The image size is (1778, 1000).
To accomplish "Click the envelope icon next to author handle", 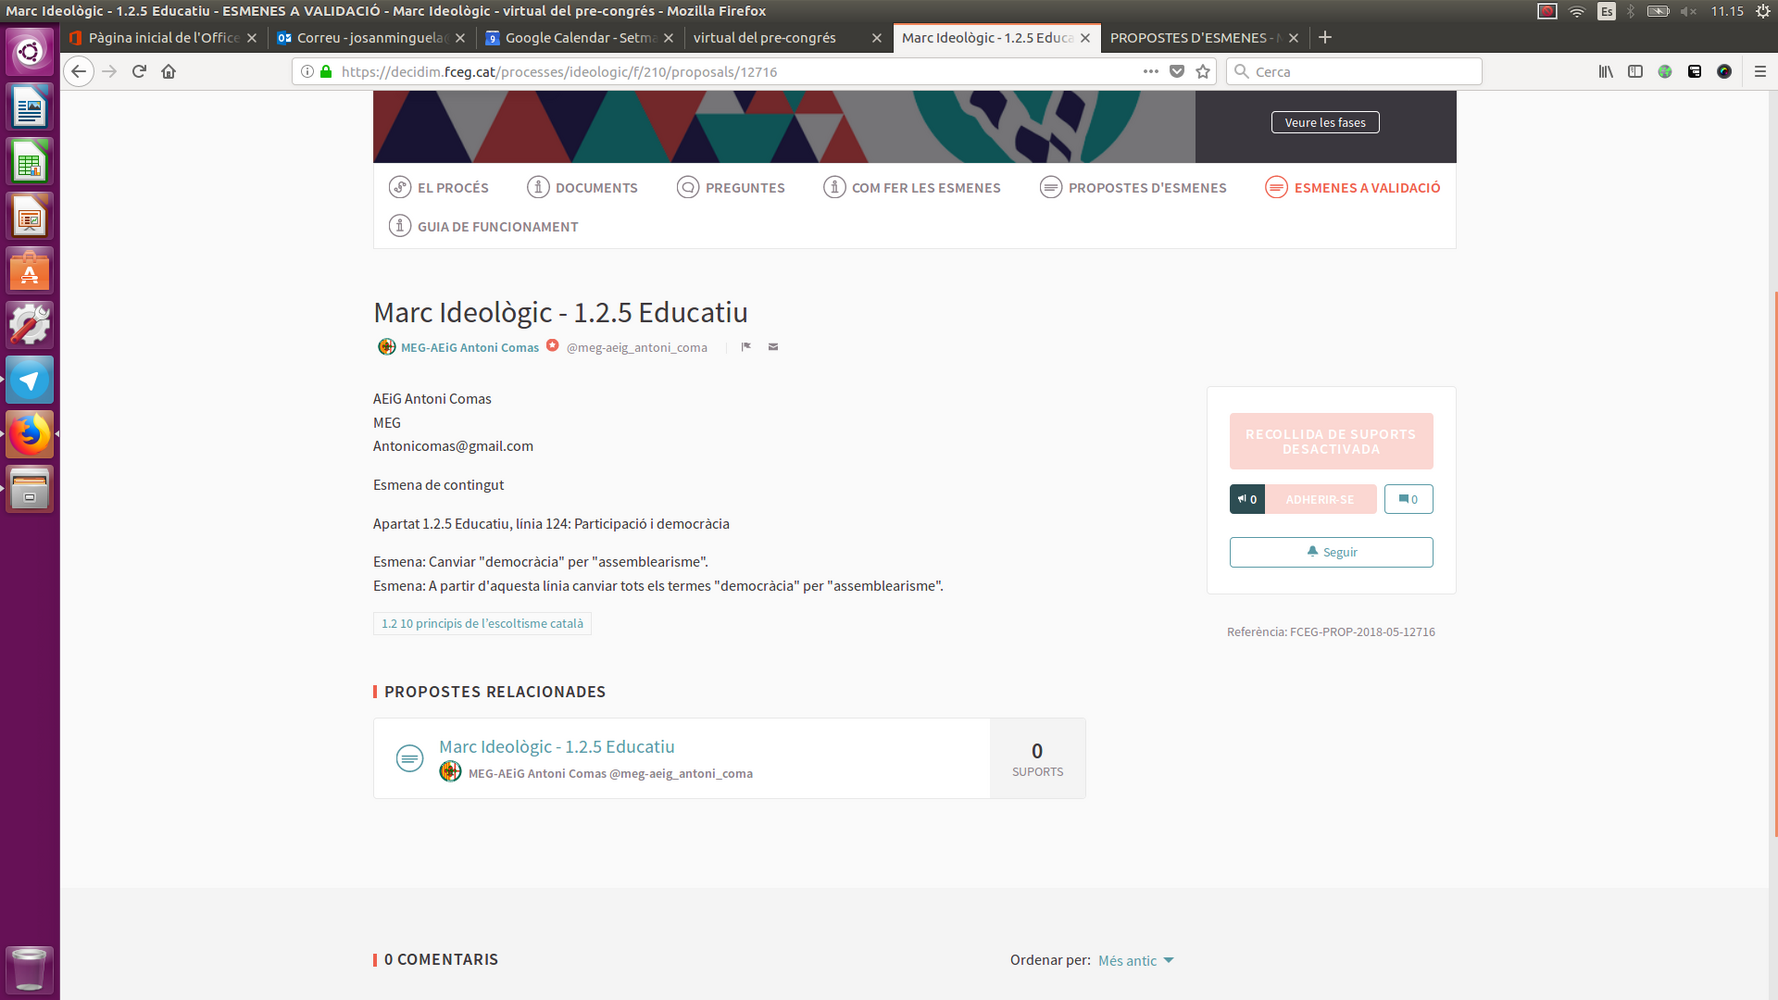I will pyautogui.click(x=773, y=347).
